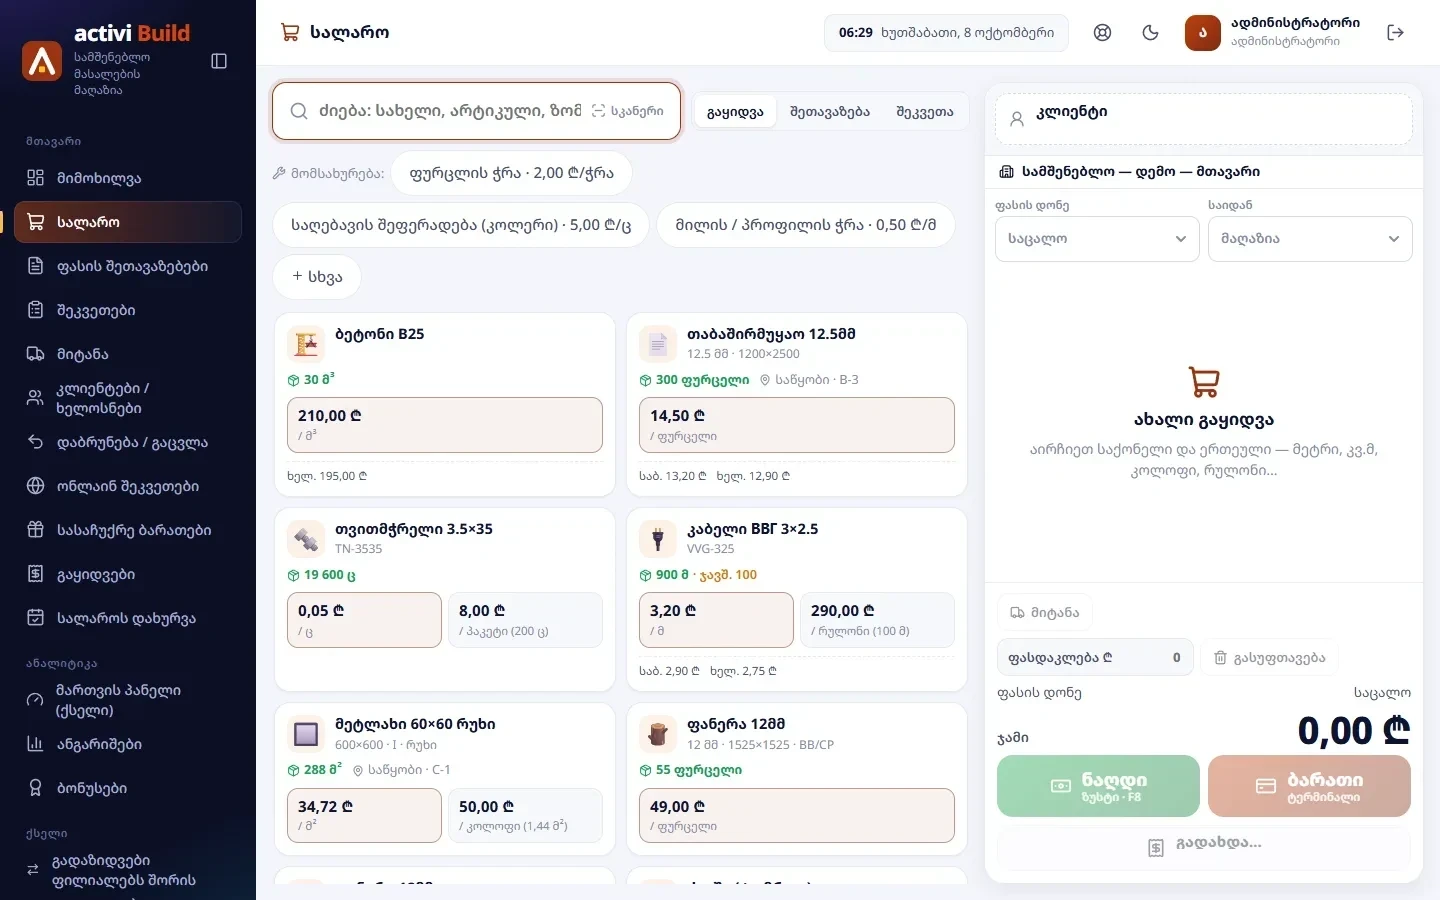Open the საიდან dropdown მაღაზია
This screenshot has width=1440, height=900.
pos(1310,239)
